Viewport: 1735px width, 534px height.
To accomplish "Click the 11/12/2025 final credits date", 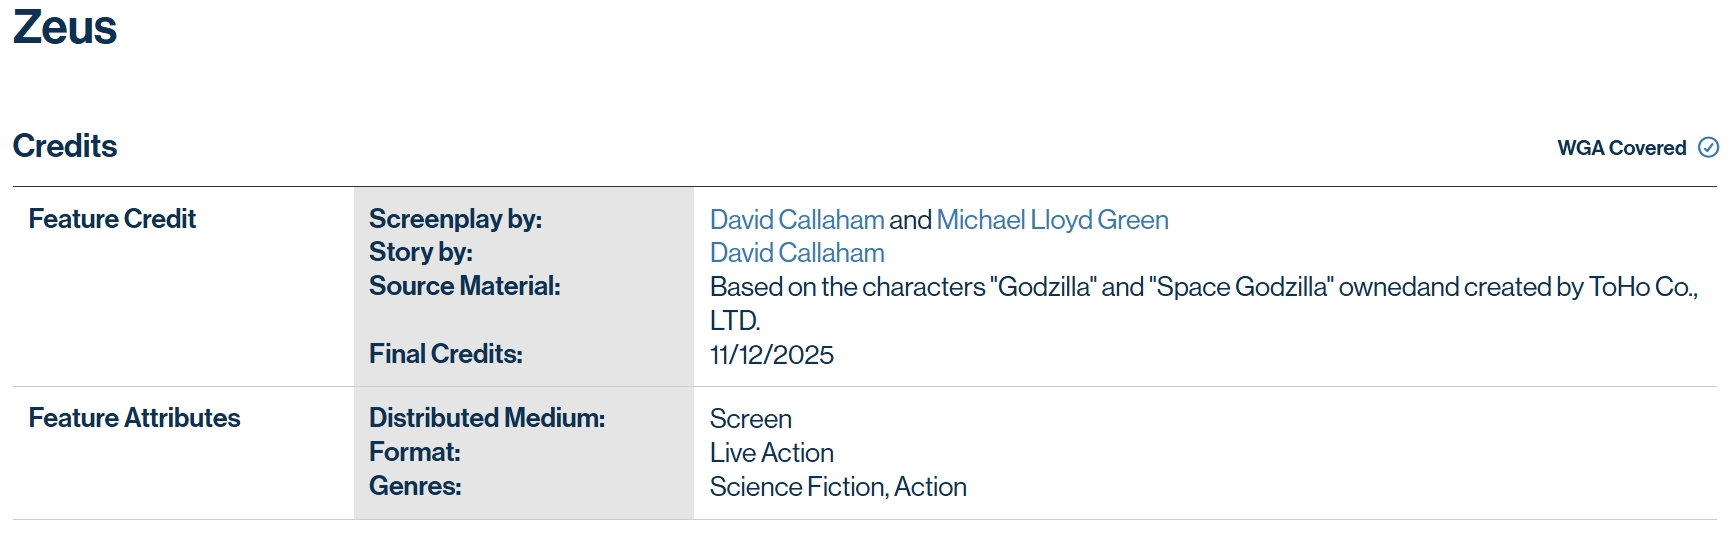I will coord(771,355).
